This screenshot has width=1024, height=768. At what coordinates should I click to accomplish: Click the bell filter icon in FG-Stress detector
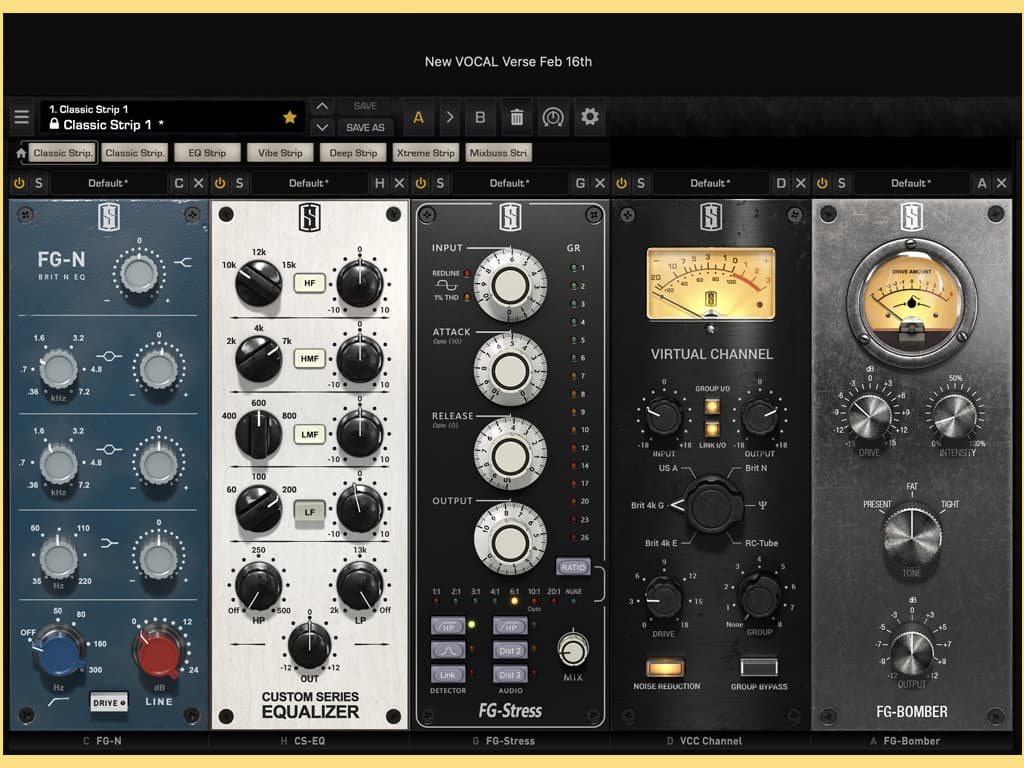point(448,650)
